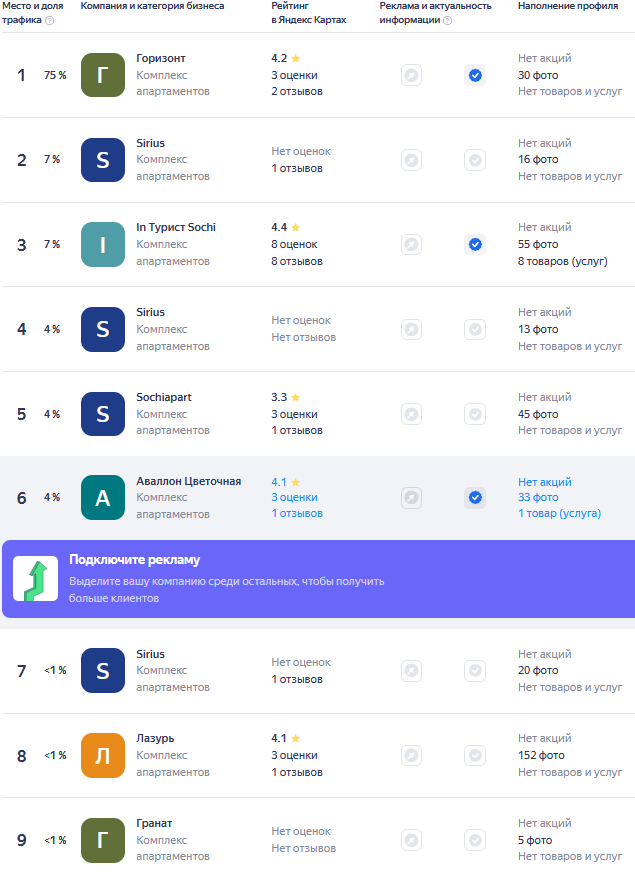Viewport: 635px width, 875px height.
Task: Click the blue verified checkmark for In Турист Sochi
Action: [475, 244]
